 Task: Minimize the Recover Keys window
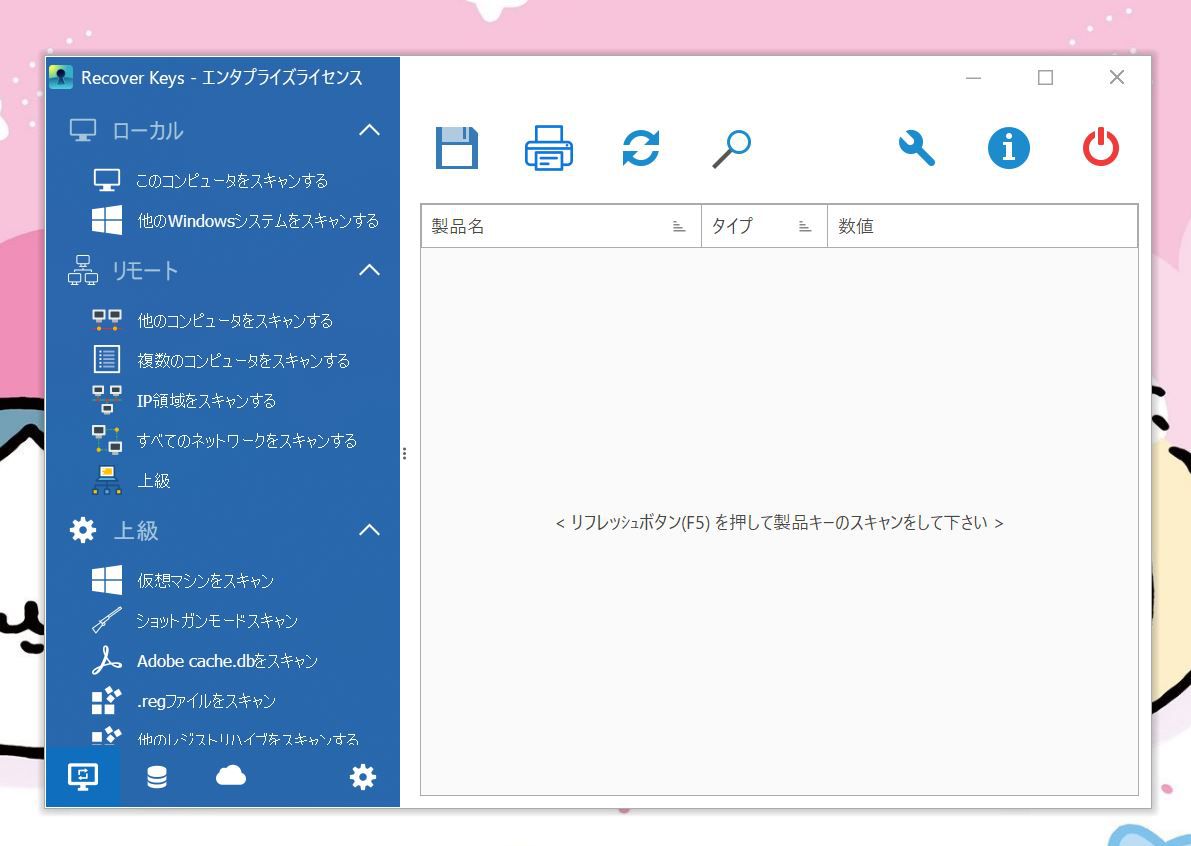(973, 77)
